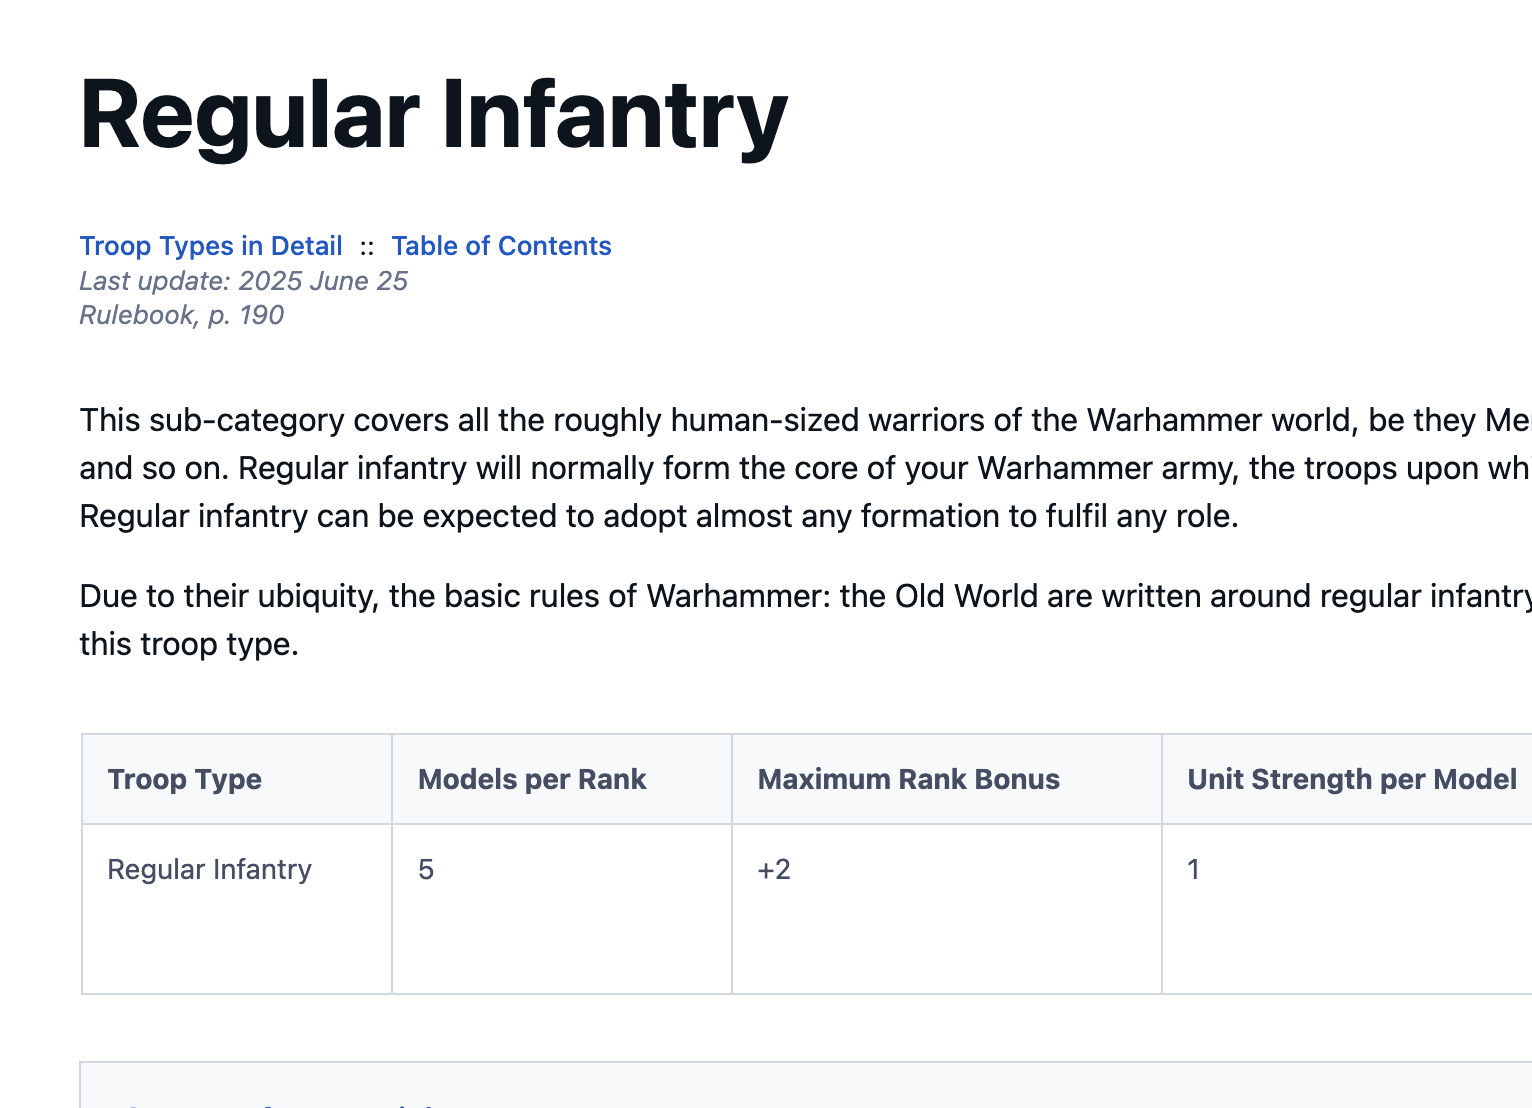The height and width of the screenshot is (1108, 1532).
Task: Open the Table of Contents link
Action: pos(501,246)
